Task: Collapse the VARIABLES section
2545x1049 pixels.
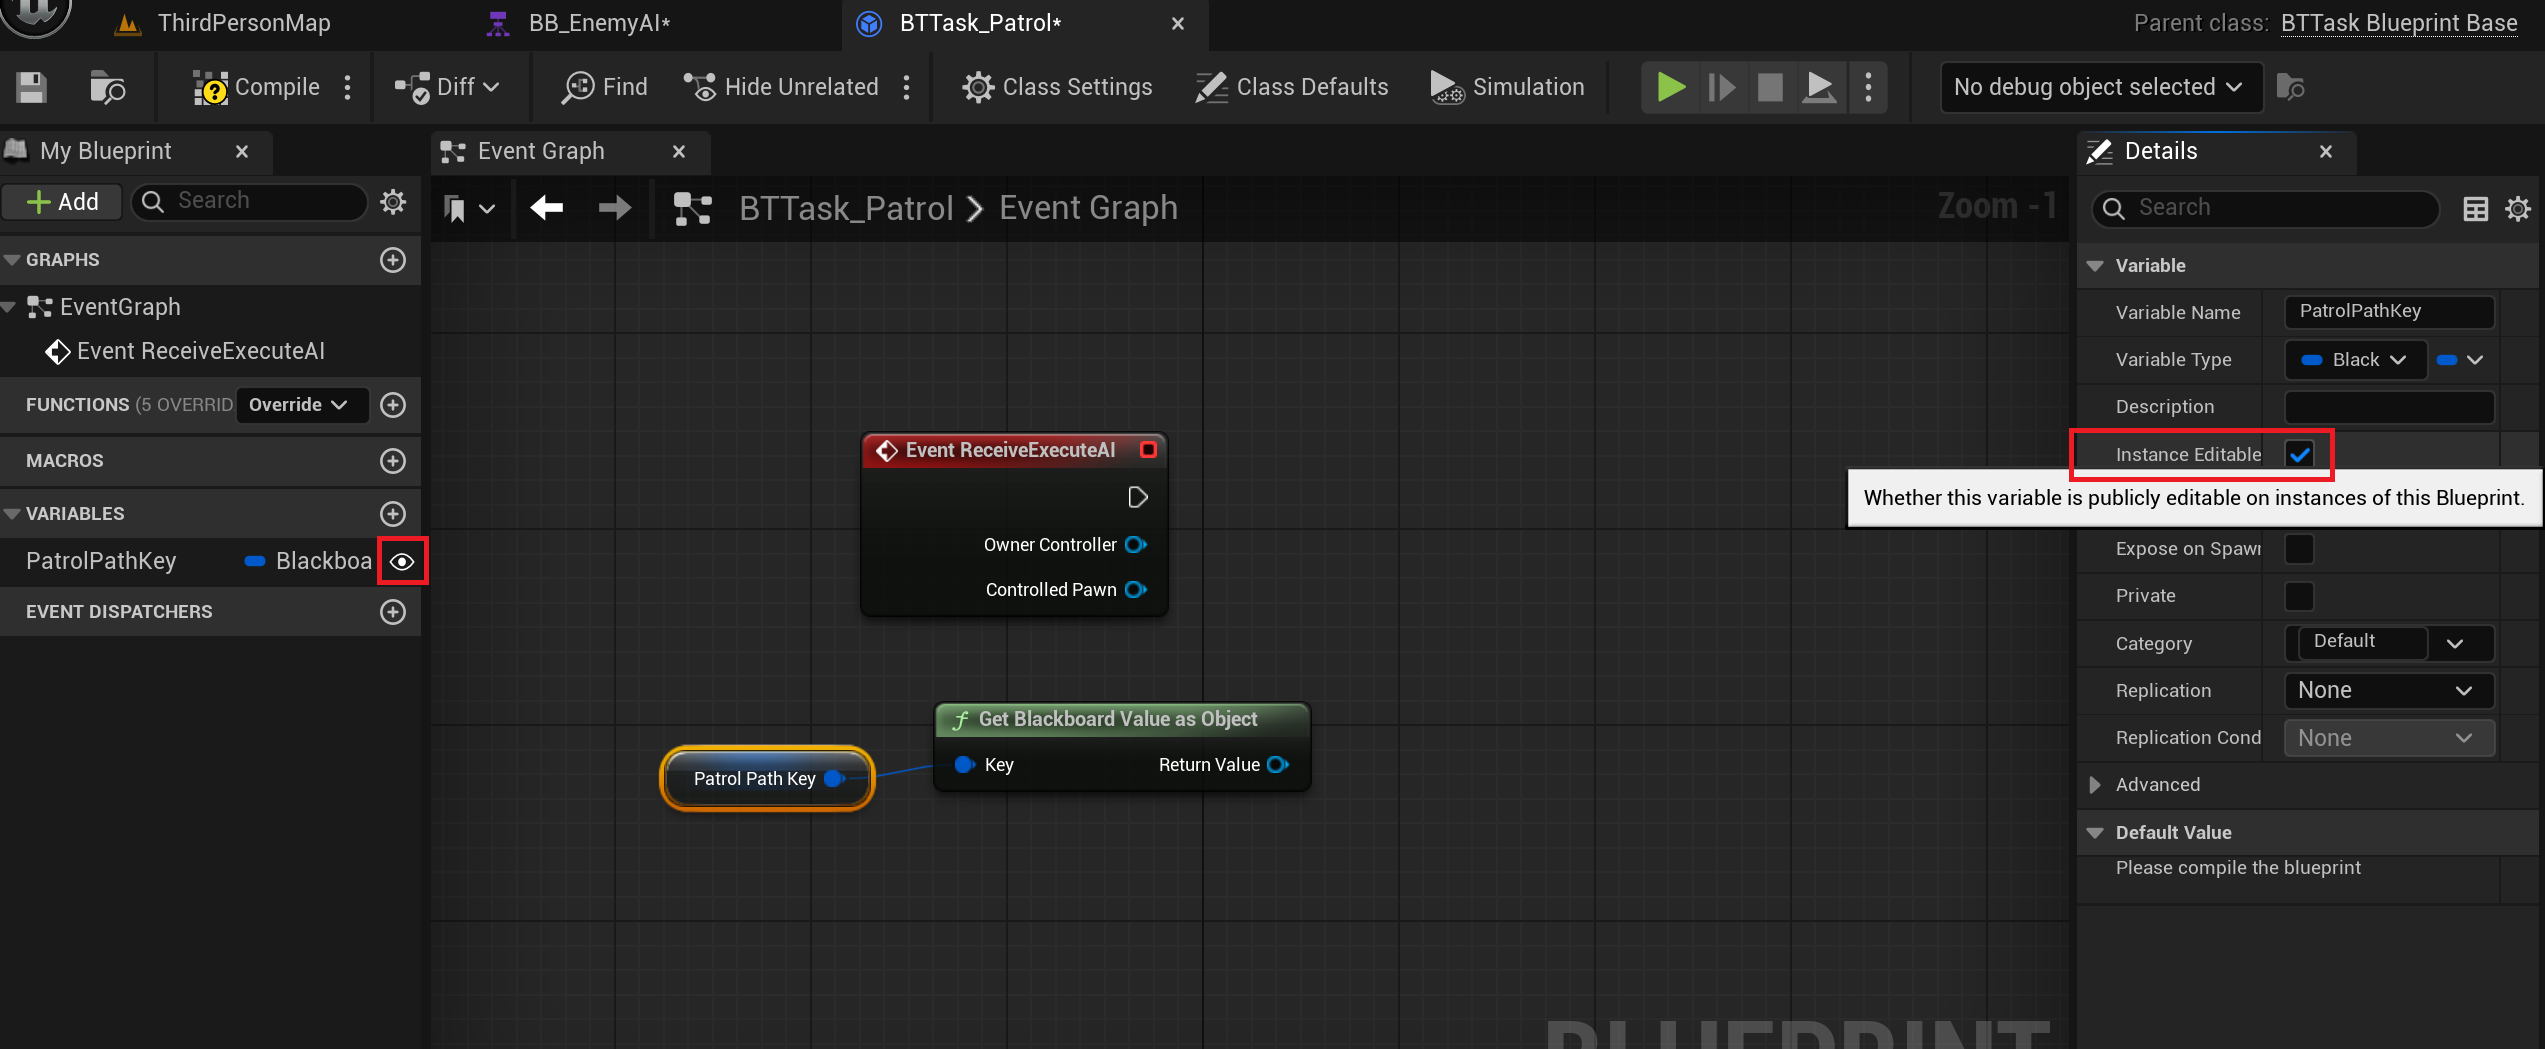Action: [12, 514]
